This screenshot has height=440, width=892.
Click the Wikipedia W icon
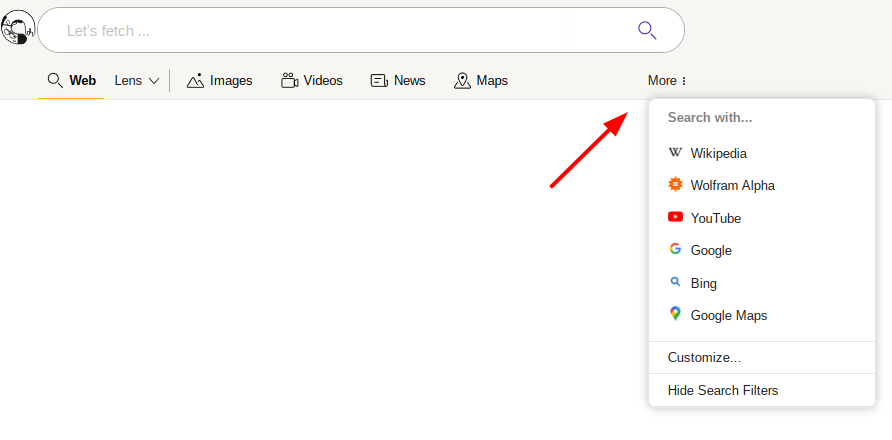675,153
